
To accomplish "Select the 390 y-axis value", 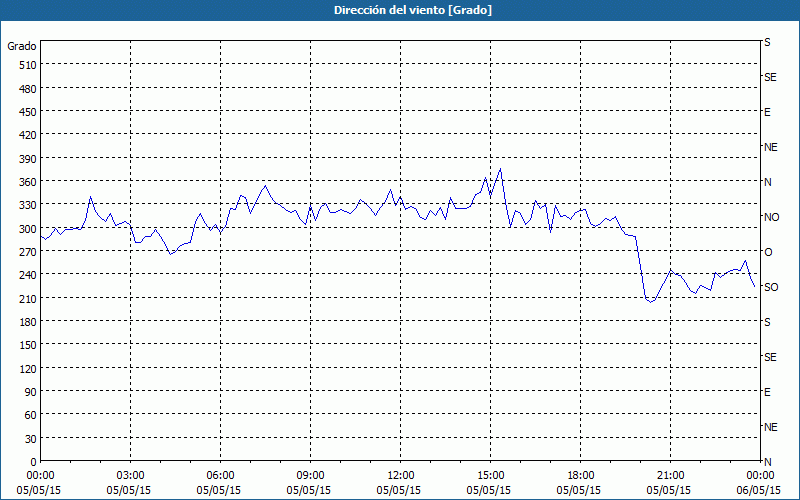I will click(x=28, y=159).
